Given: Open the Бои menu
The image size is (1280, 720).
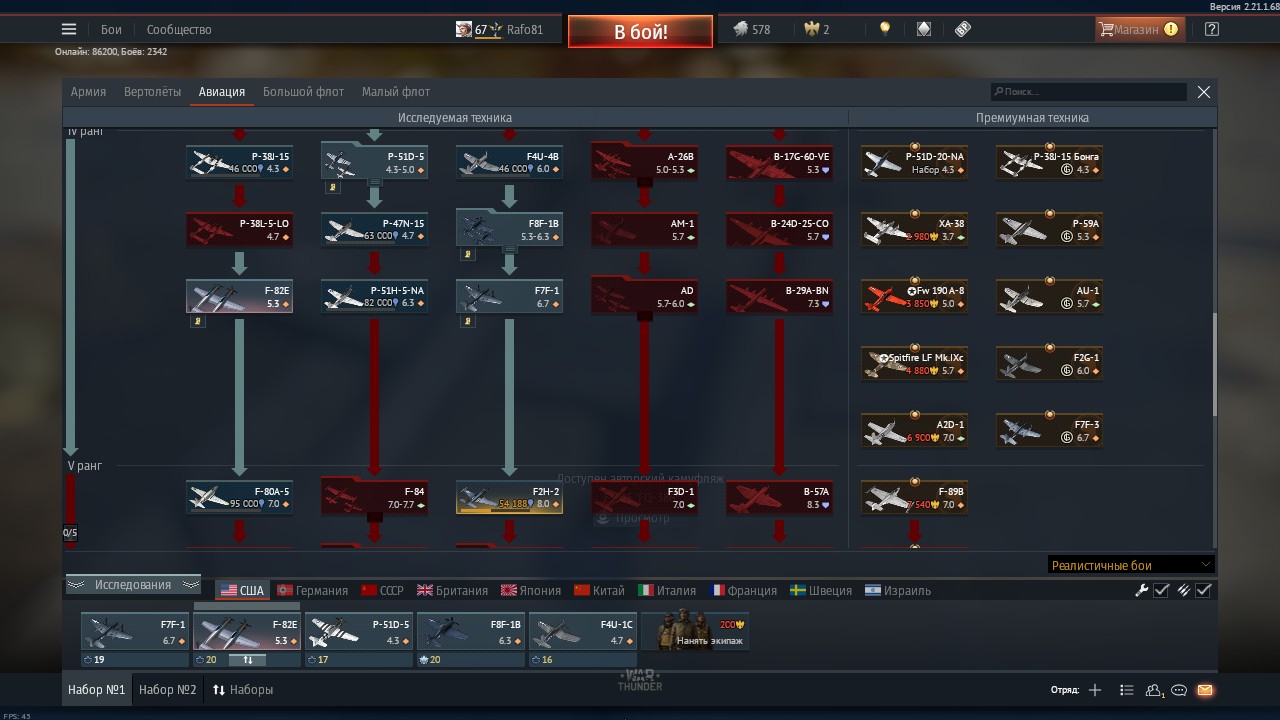Looking at the screenshot, I should (x=111, y=29).
